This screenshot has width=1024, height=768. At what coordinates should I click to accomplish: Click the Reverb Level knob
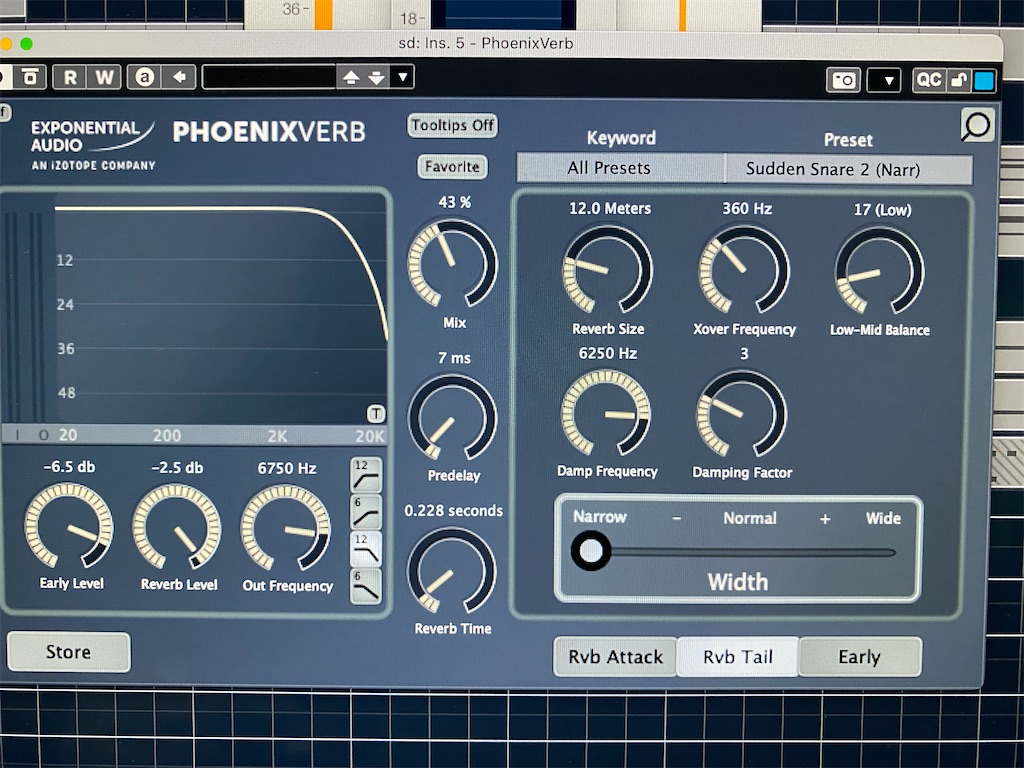point(177,526)
